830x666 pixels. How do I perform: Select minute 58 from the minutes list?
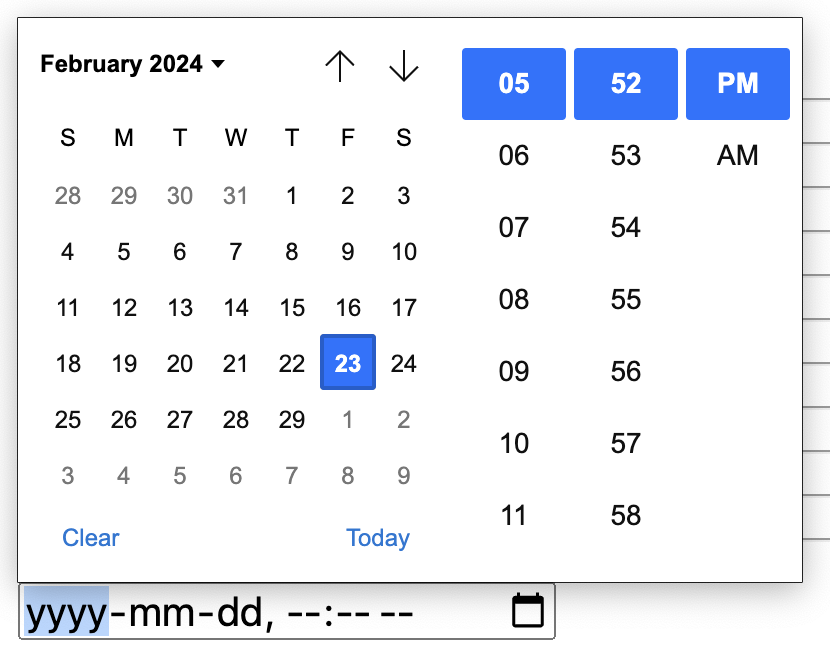coord(625,516)
